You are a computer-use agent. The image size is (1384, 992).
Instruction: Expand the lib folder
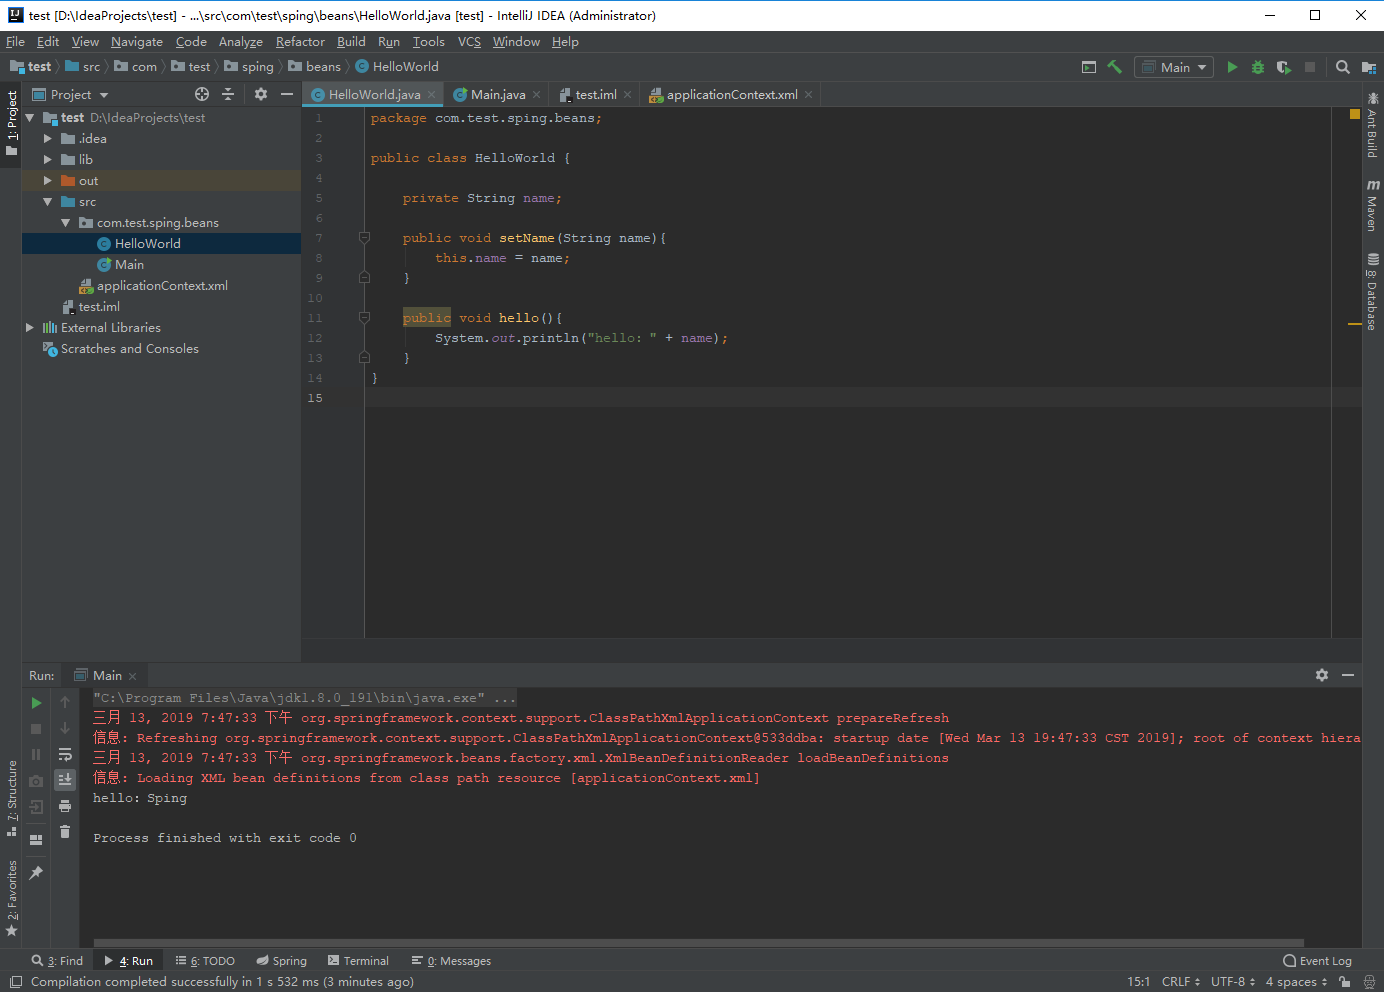(x=47, y=160)
